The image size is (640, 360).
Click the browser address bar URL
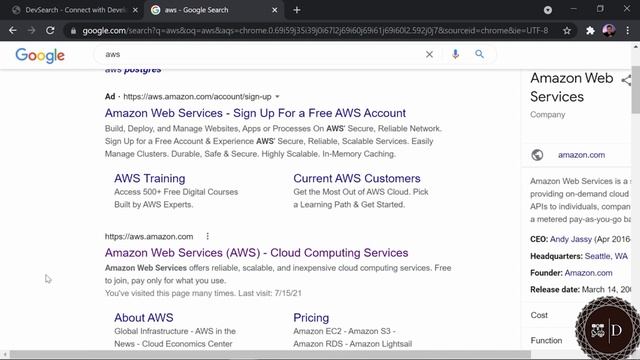315,31
